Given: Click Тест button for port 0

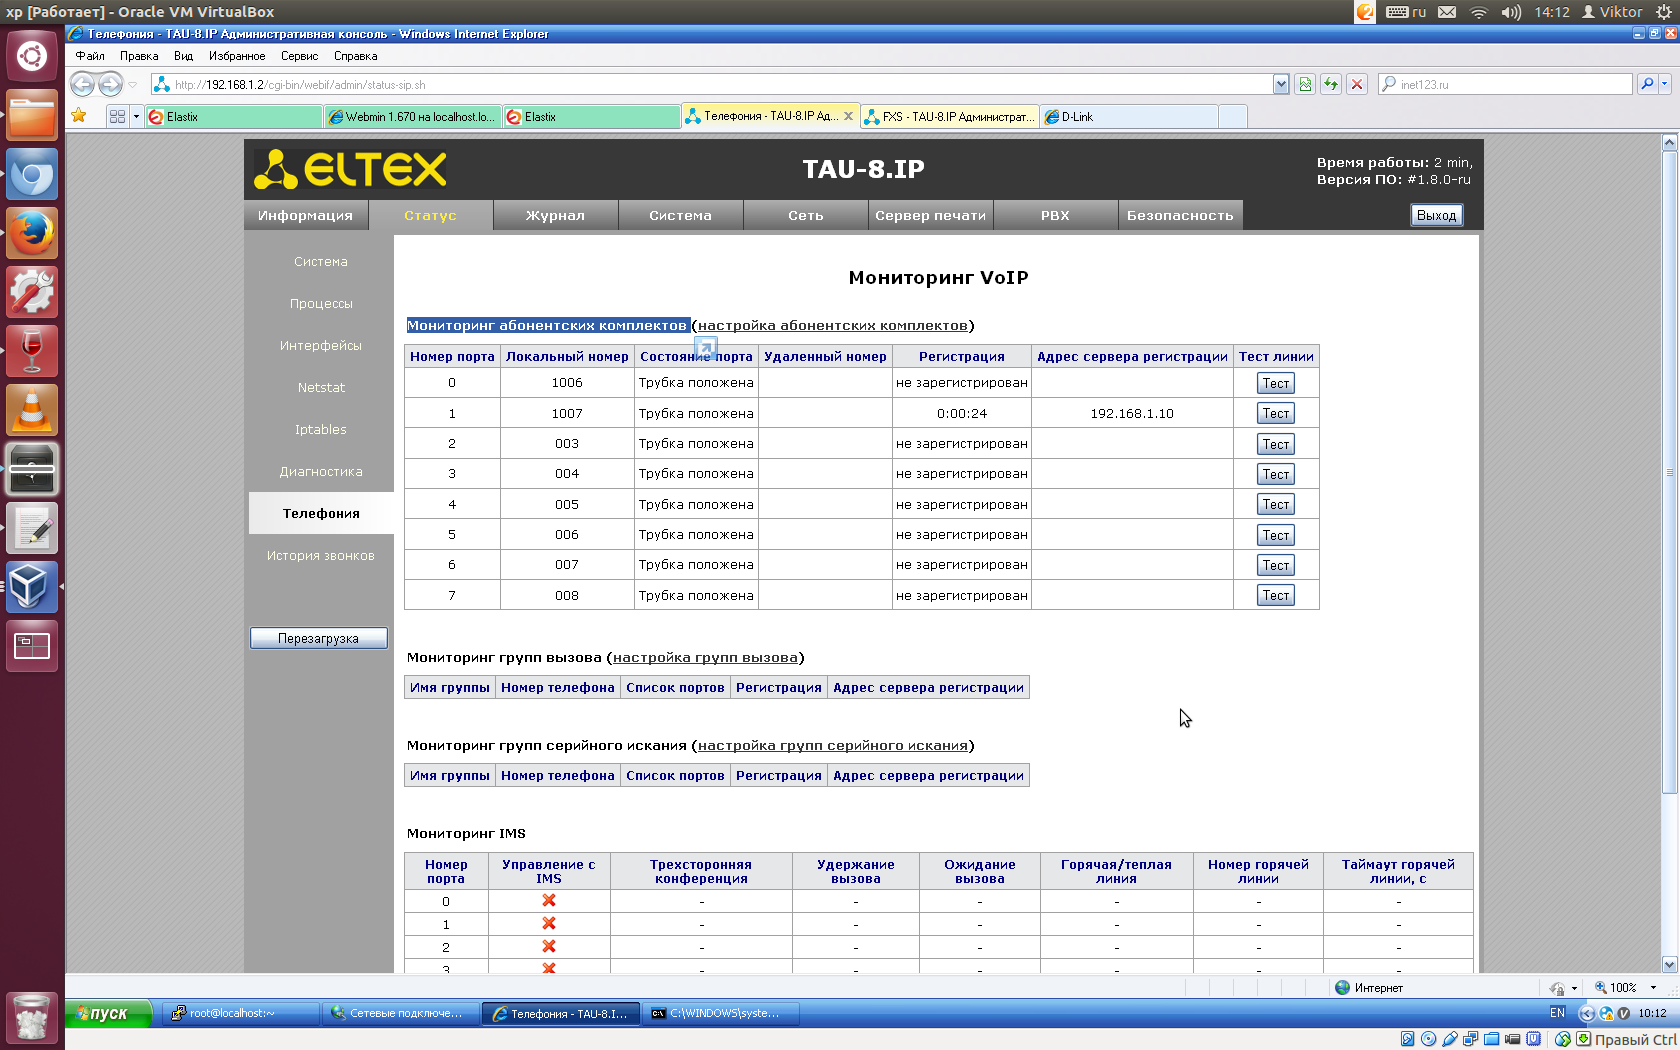Looking at the screenshot, I should coord(1276,383).
